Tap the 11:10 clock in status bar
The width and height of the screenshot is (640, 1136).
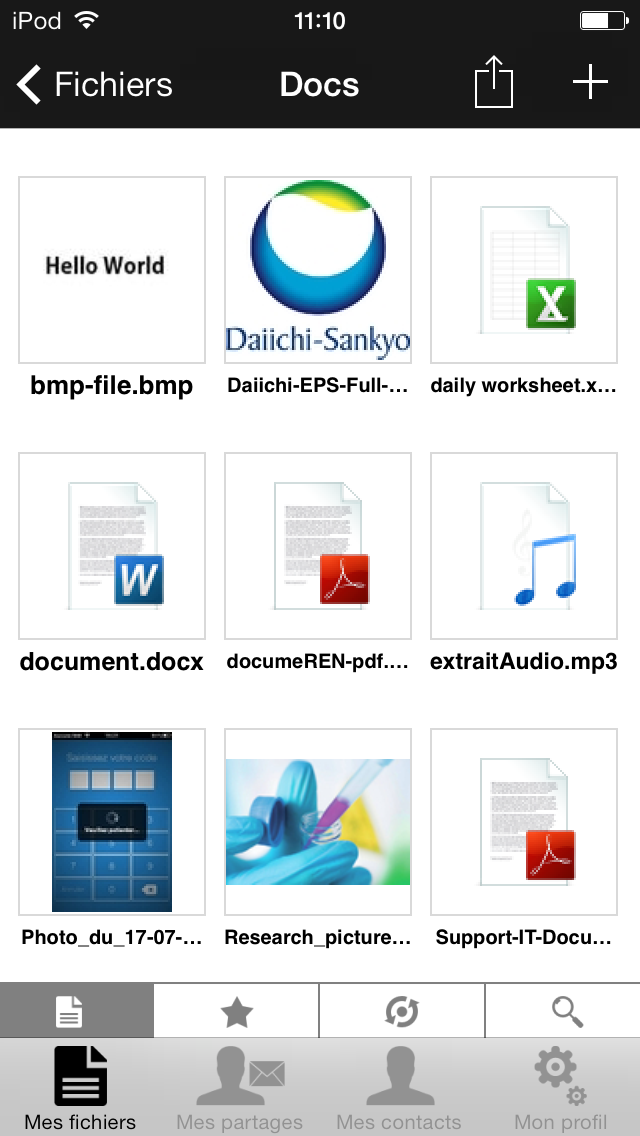point(320,21)
